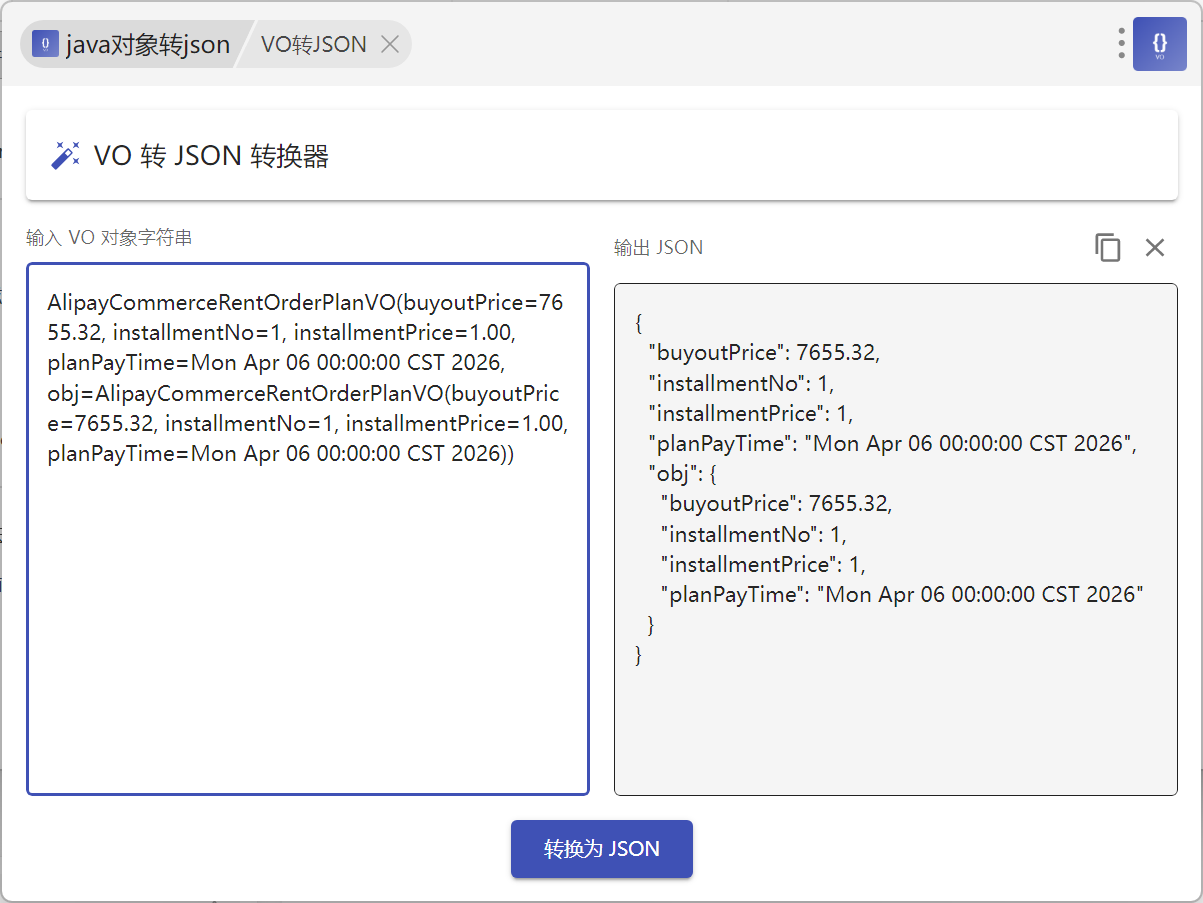Screen dimensions: 1203x903
Task: Select the VO转JSON tab
Action: point(313,44)
